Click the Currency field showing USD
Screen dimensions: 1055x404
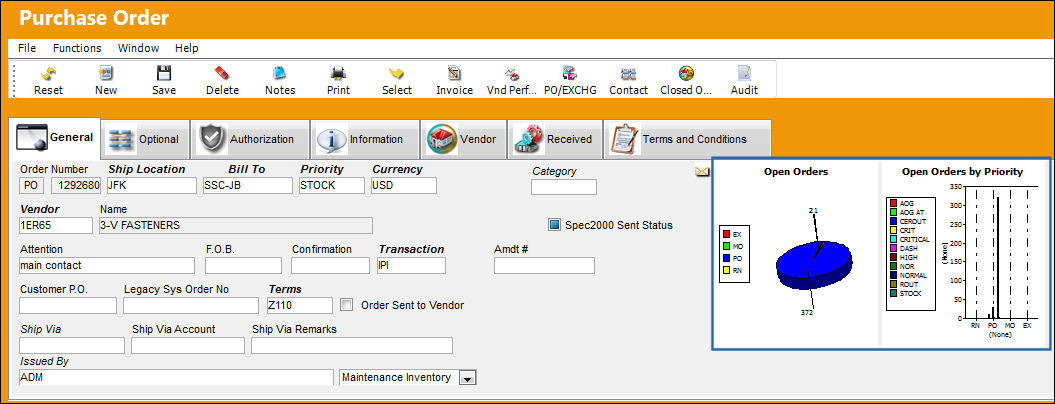click(x=404, y=186)
